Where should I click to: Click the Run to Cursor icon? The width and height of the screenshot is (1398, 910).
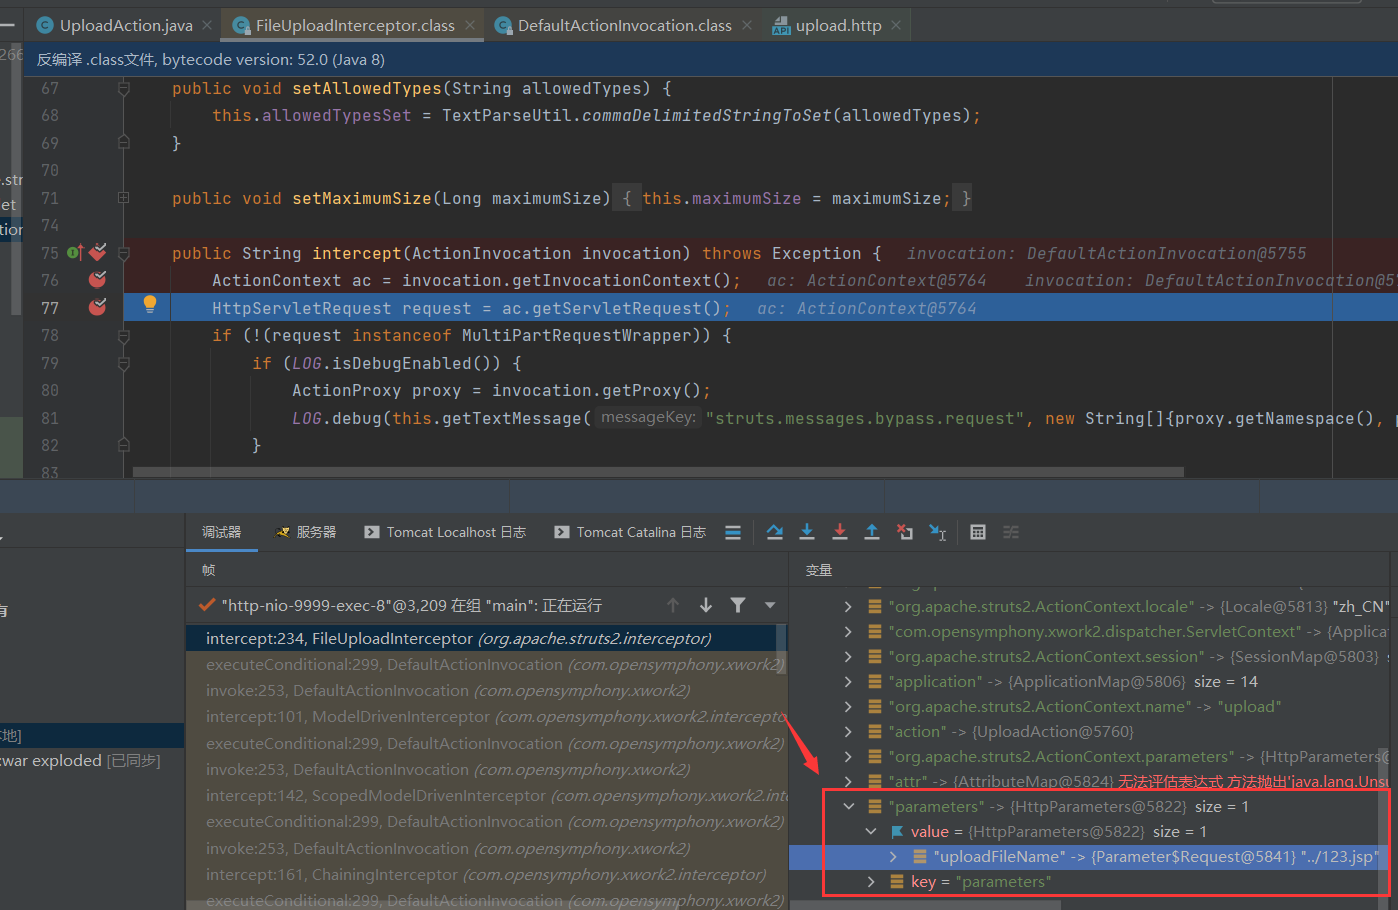click(937, 532)
